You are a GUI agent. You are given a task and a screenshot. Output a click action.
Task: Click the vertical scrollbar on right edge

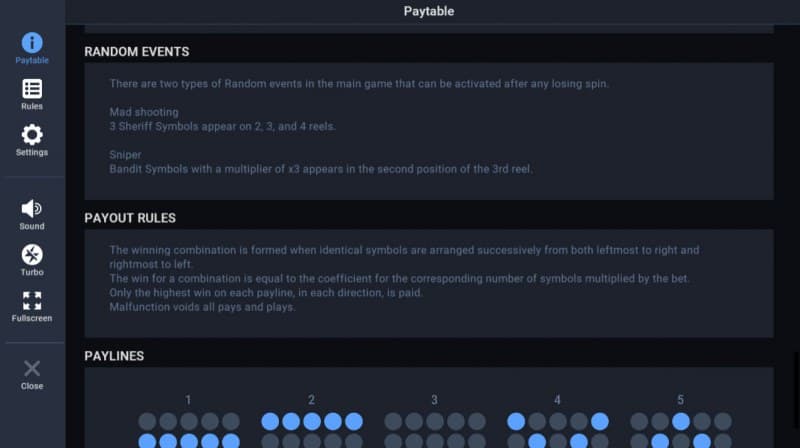[795, 375]
